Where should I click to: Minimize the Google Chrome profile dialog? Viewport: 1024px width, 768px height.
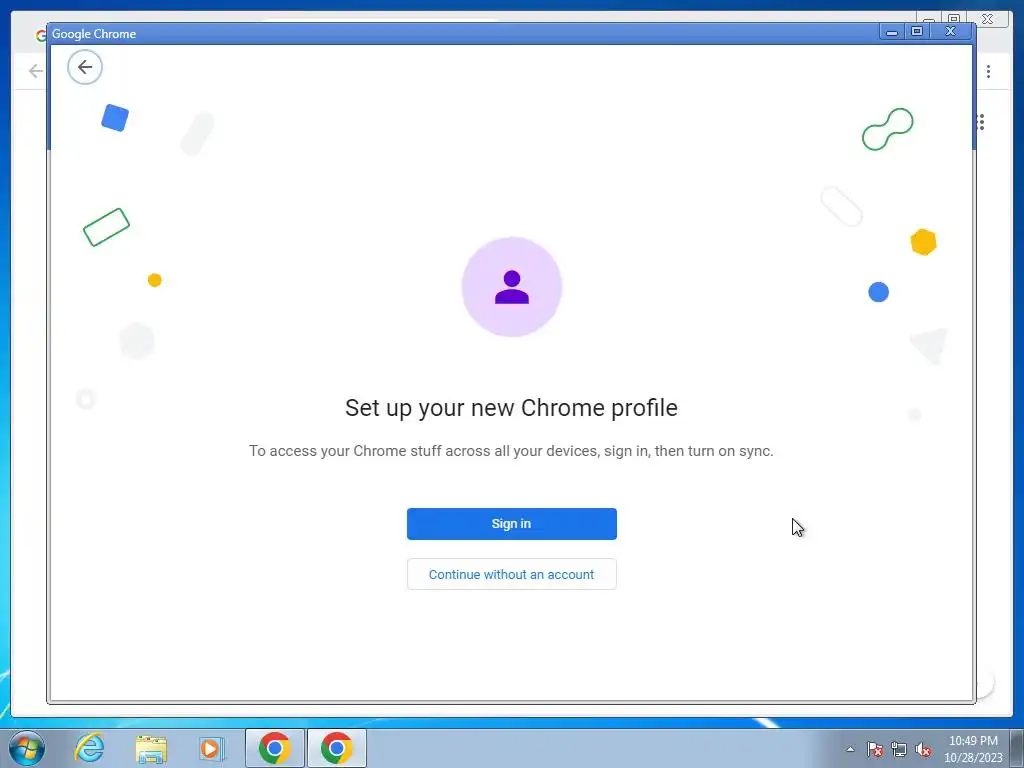pyautogui.click(x=891, y=31)
